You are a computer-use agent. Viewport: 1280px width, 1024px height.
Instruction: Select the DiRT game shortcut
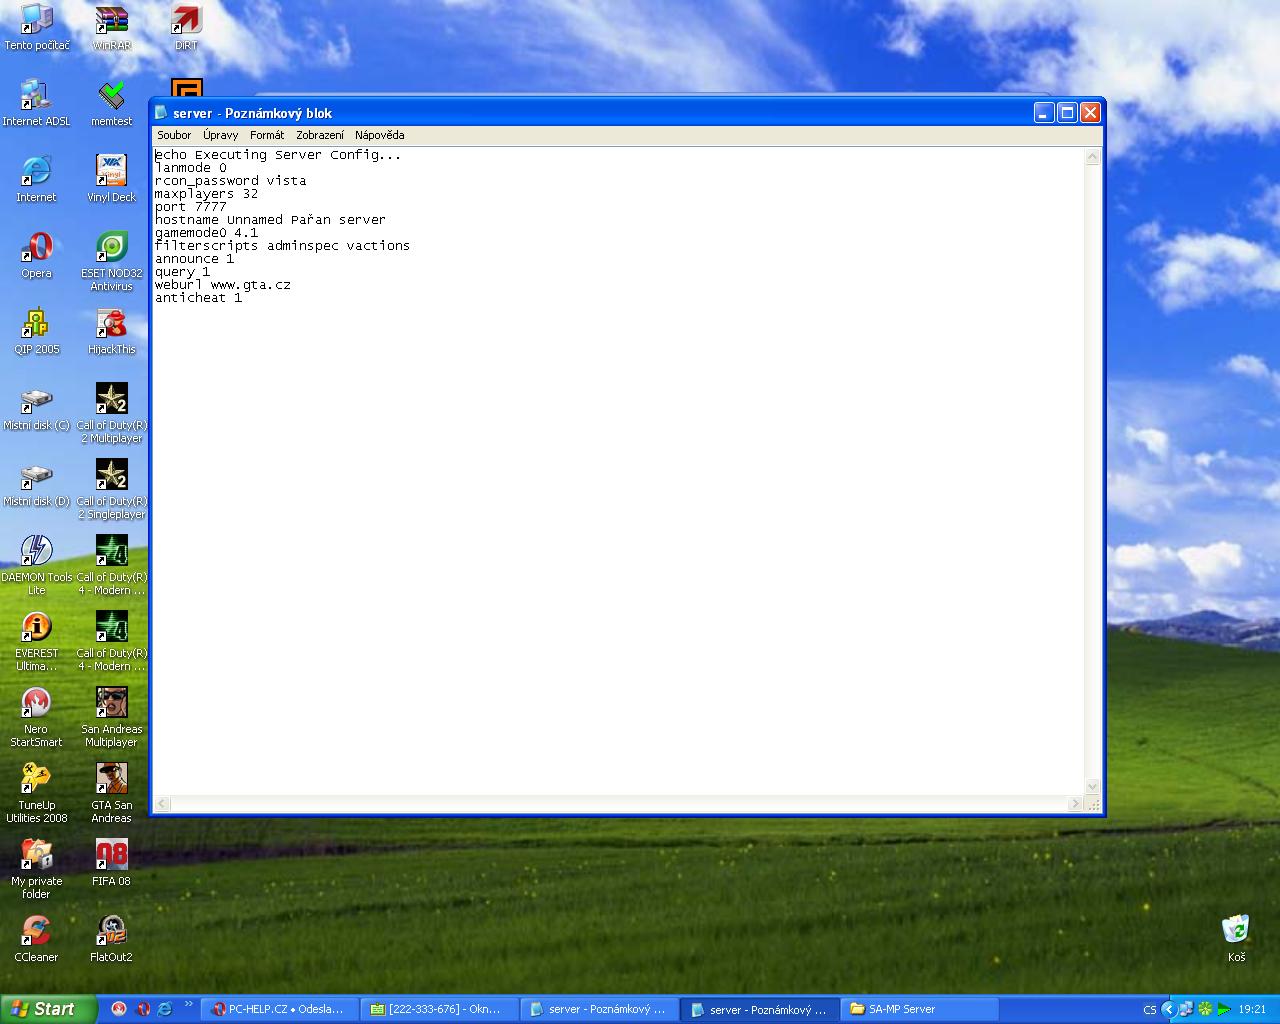186,27
